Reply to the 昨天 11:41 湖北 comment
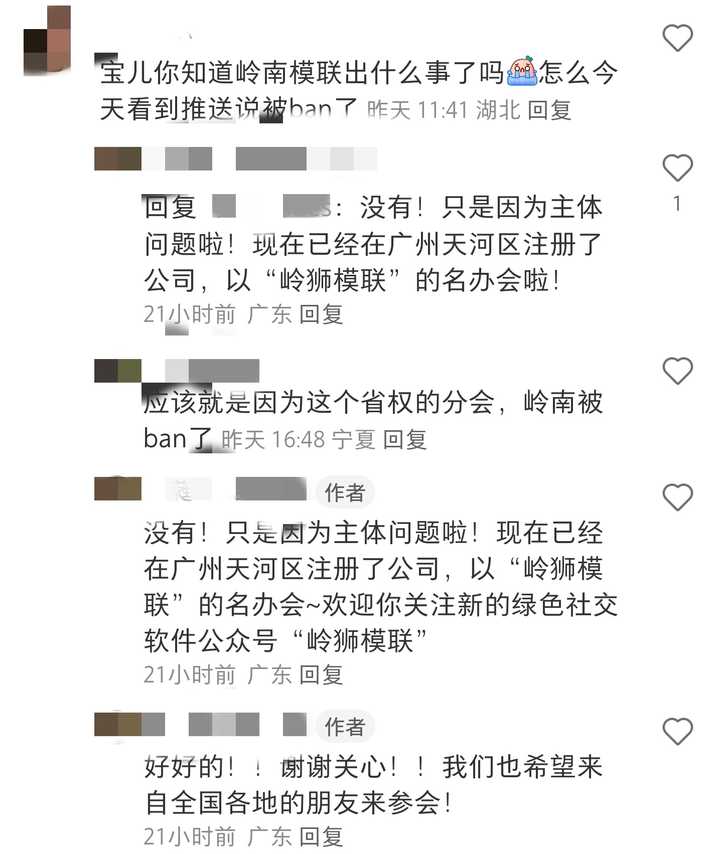720x854 pixels. tap(550, 111)
